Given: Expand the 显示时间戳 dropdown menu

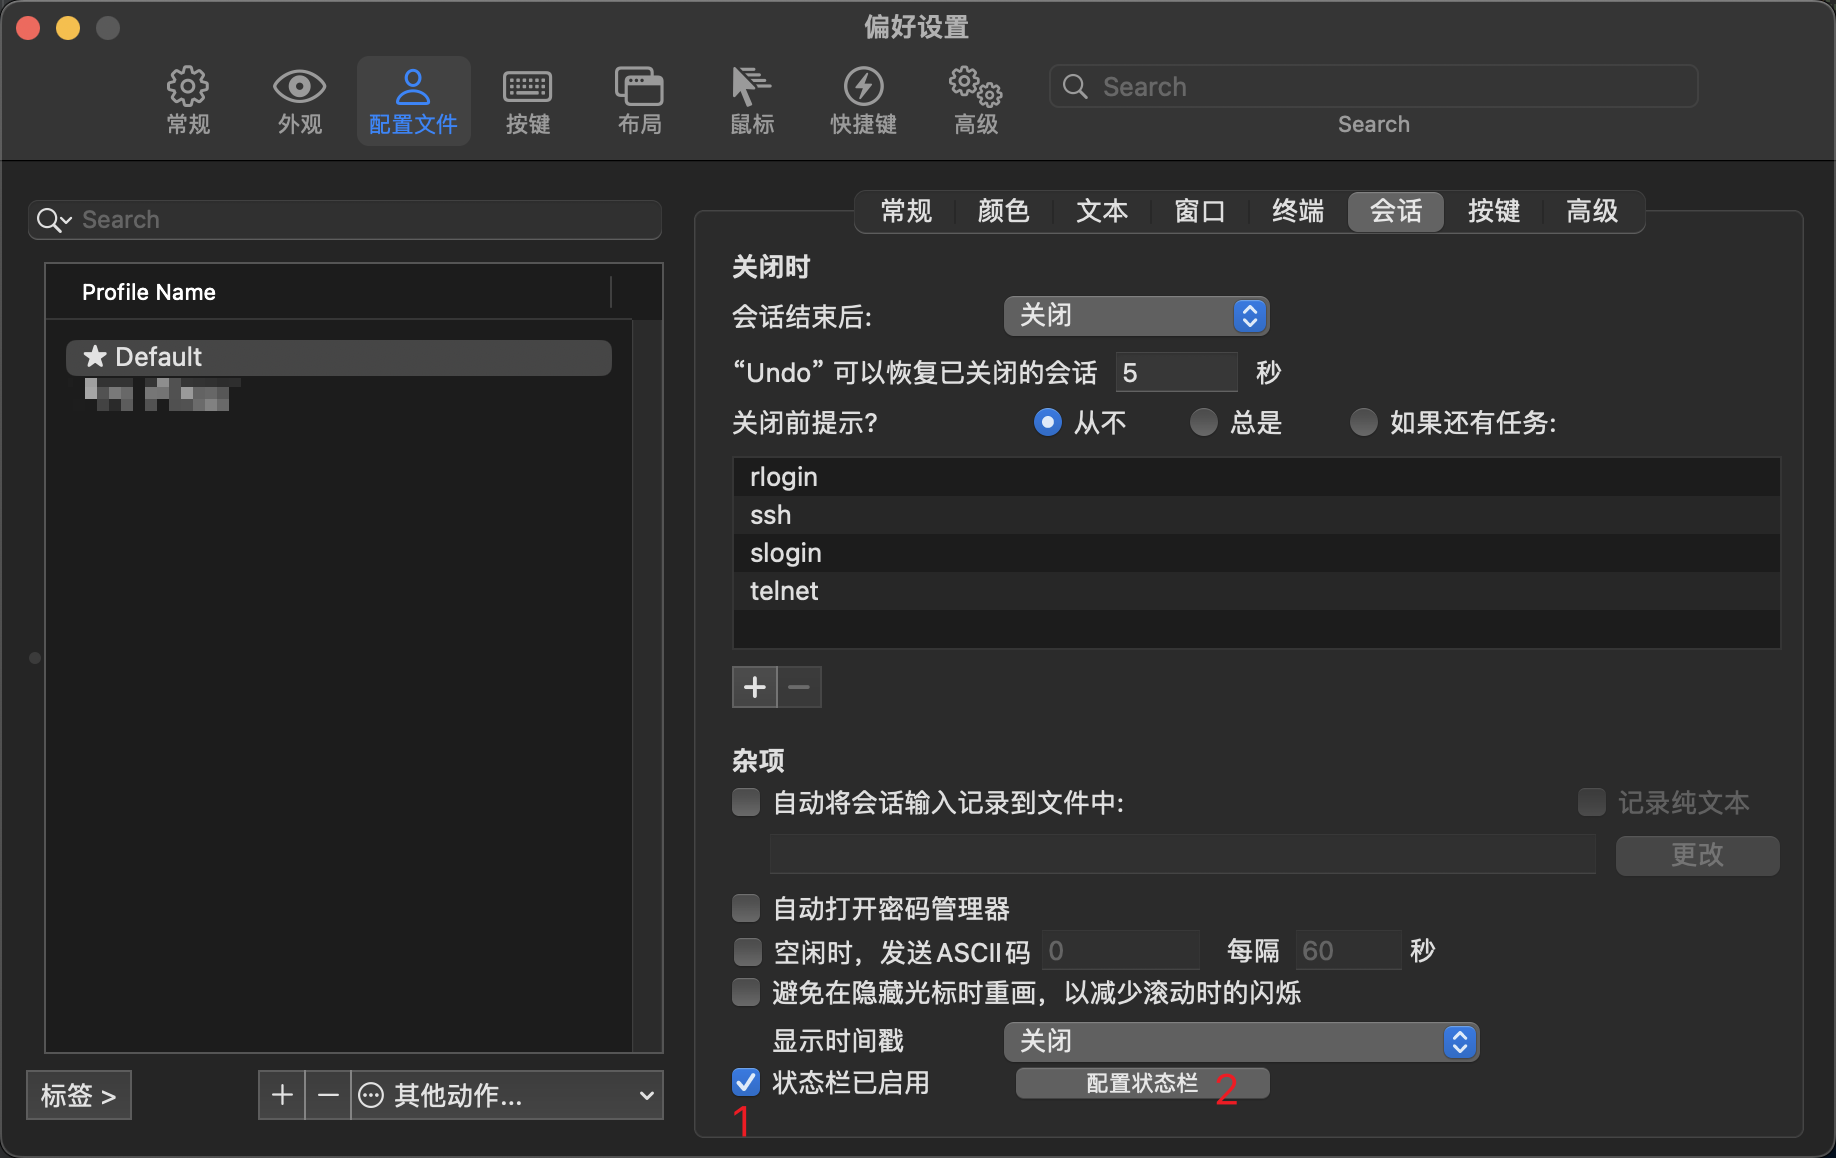Looking at the screenshot, I should [1240, 1042].
